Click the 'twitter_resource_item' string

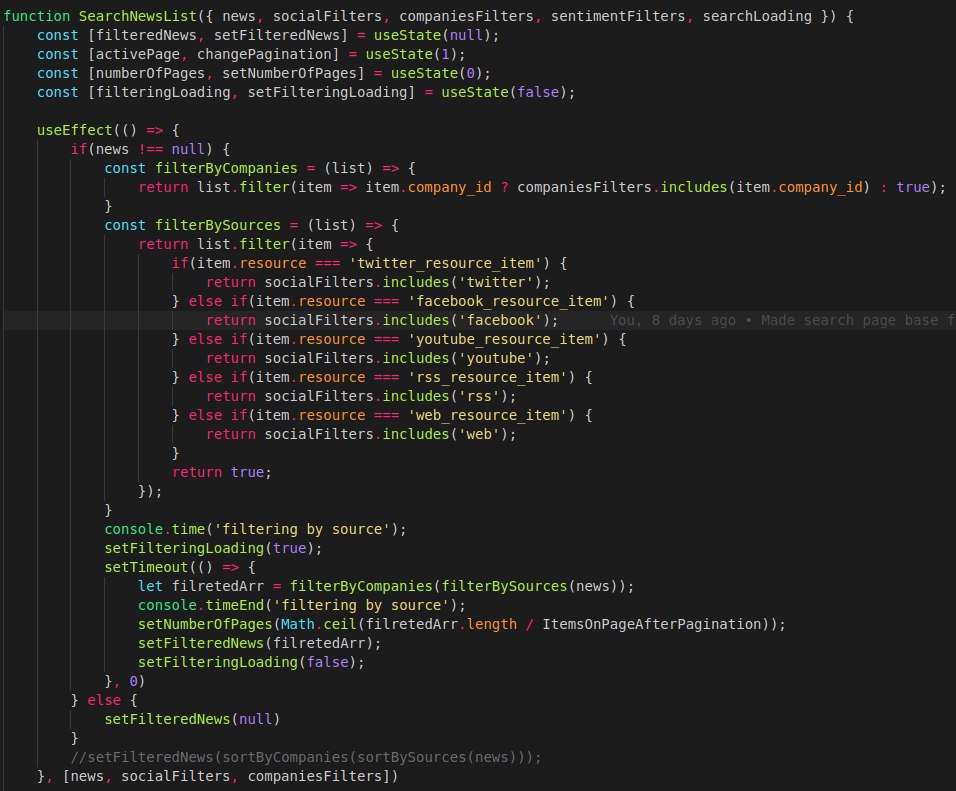[x=444, y=263]
